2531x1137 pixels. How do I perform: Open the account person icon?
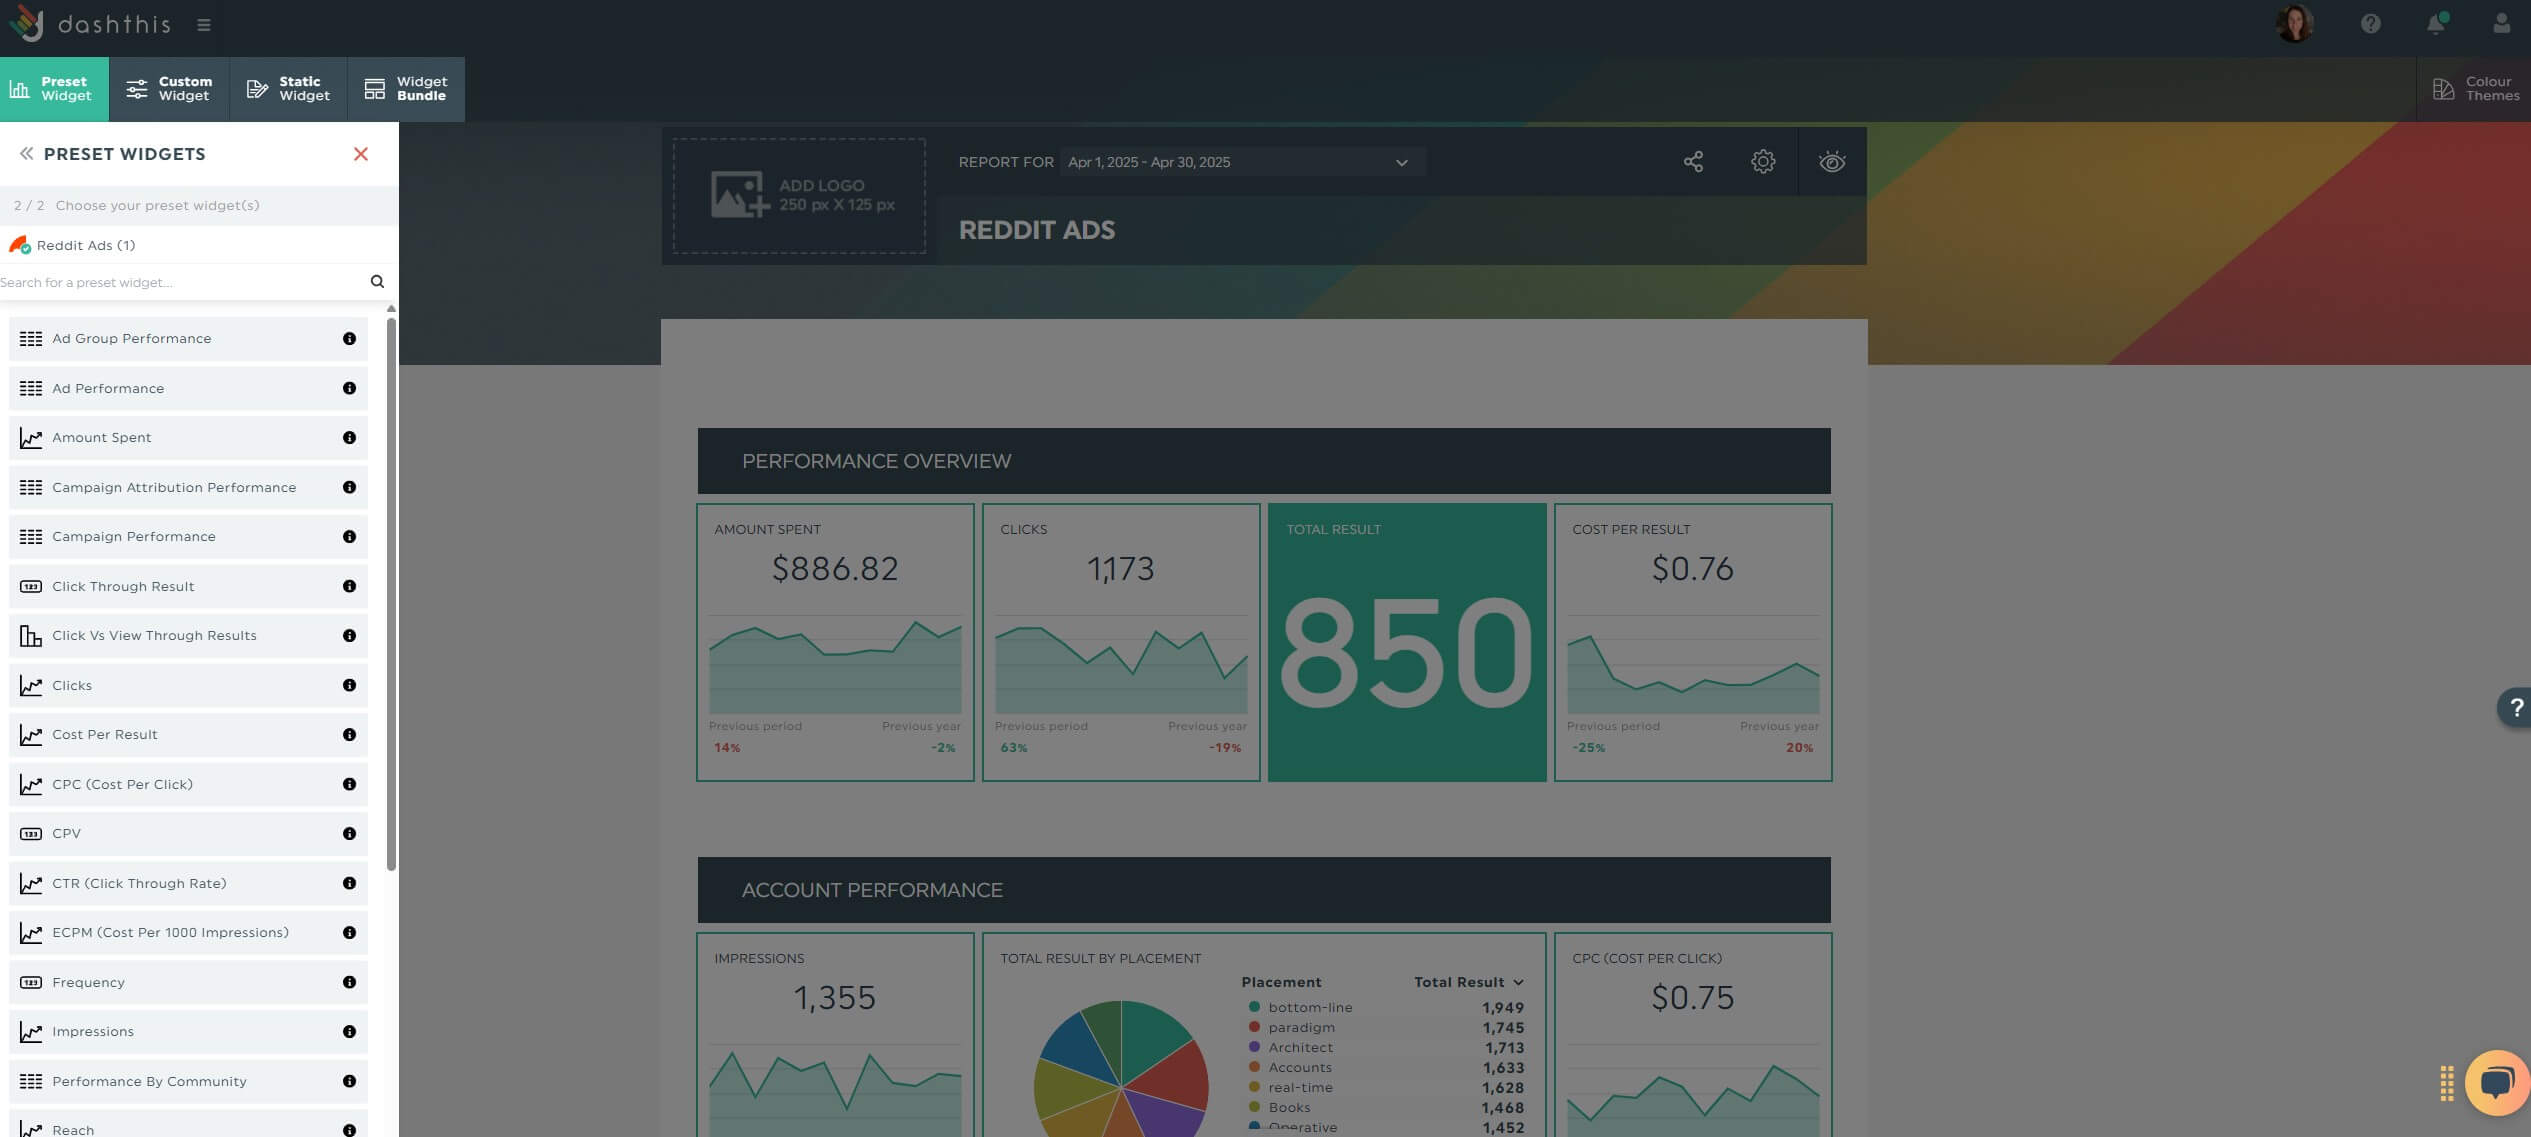(2501, 24)
